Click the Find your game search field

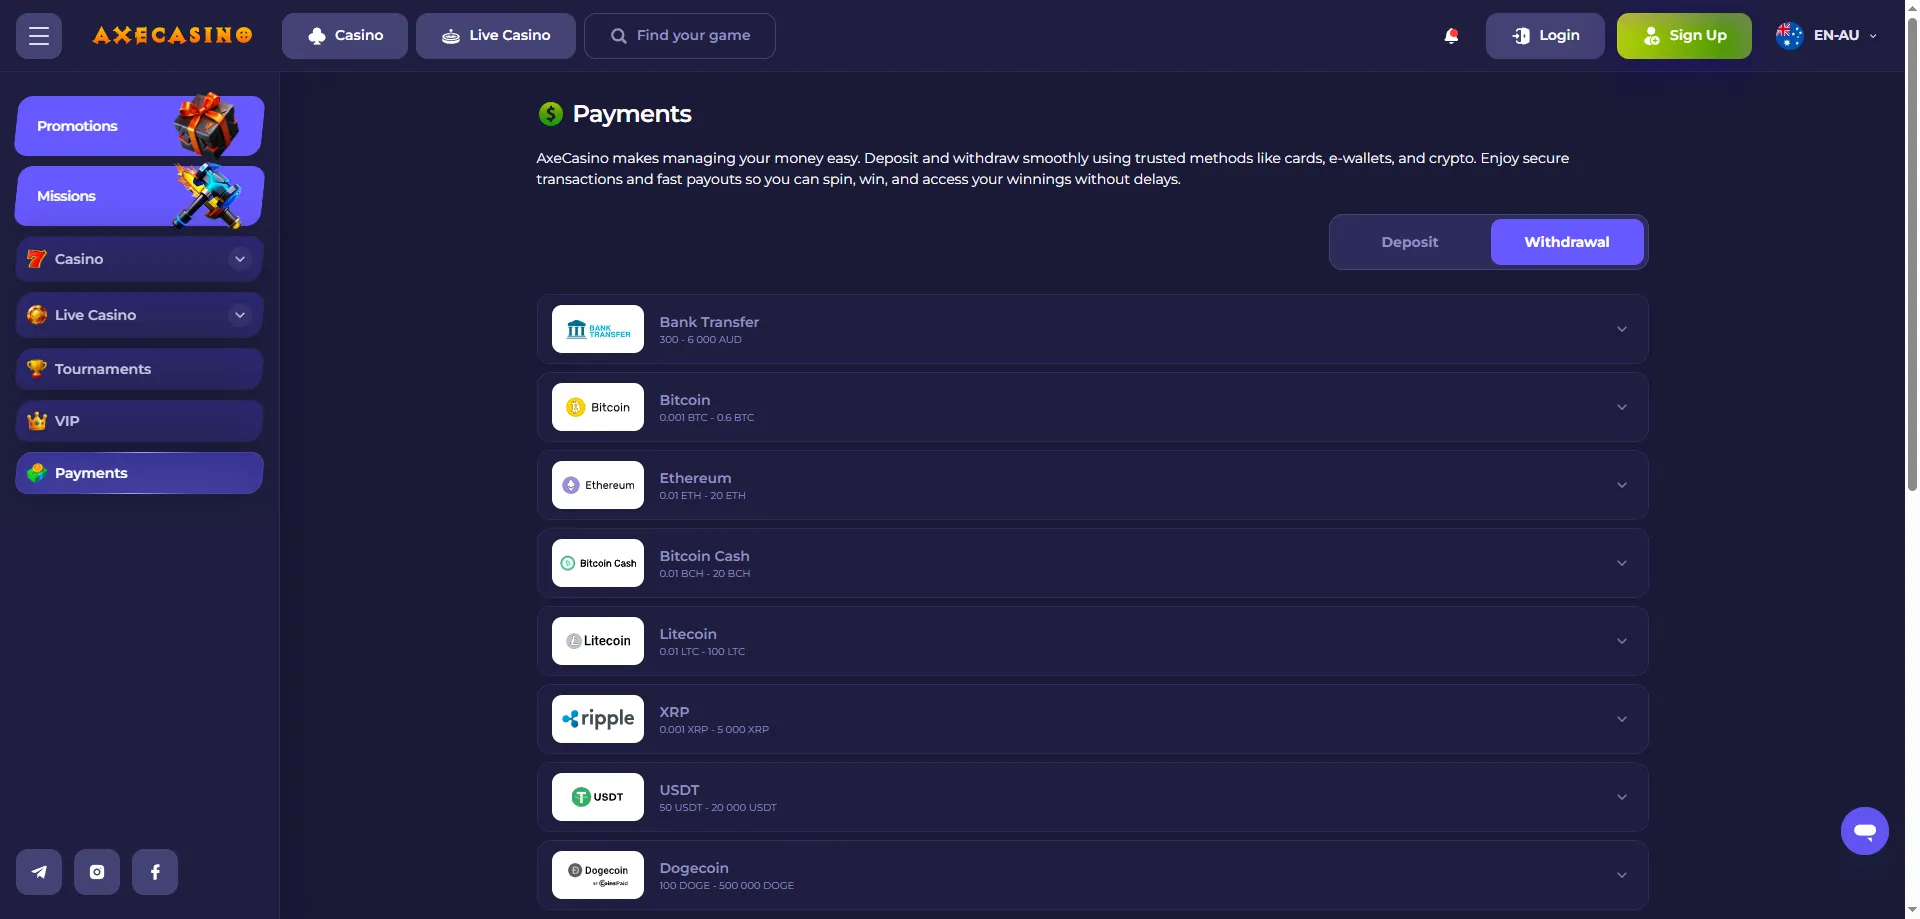click(x=680, y=36)
